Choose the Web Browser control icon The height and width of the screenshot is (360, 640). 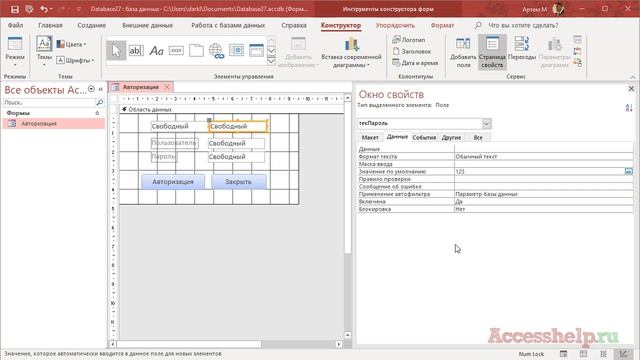[x=236, y=51]
